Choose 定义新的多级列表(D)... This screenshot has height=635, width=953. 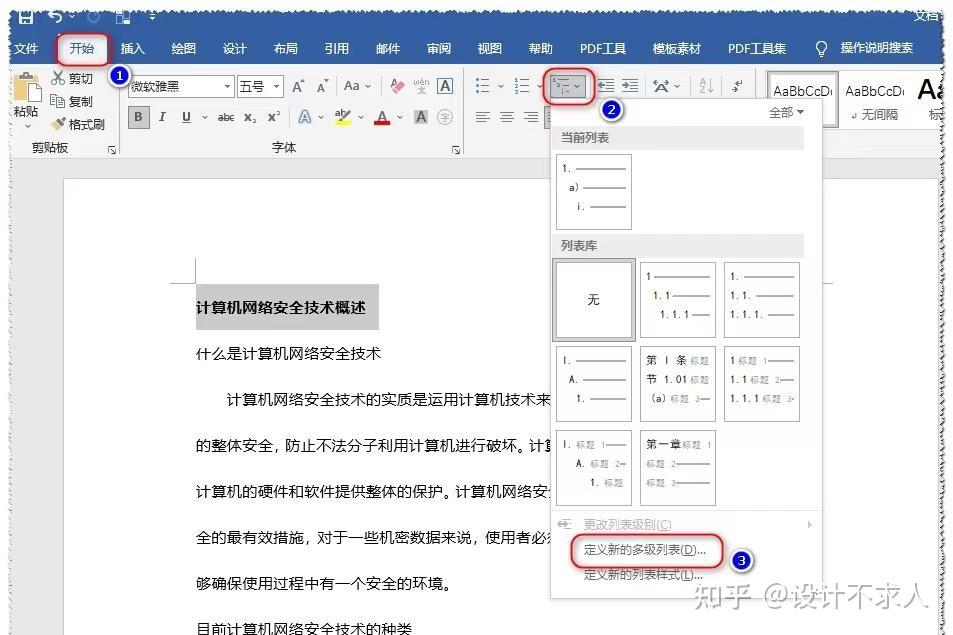coord(644,550)
